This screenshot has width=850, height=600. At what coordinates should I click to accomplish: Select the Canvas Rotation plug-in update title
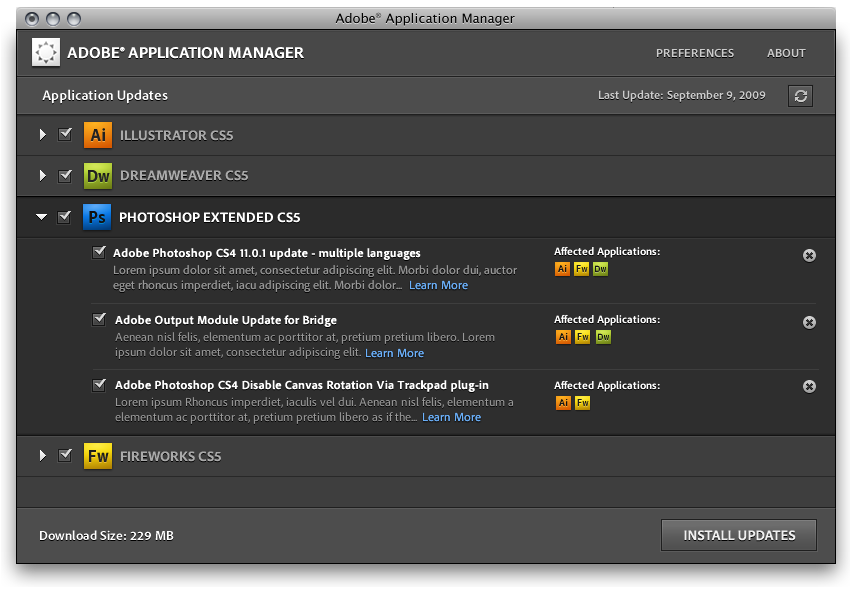(x=302, y=385)
